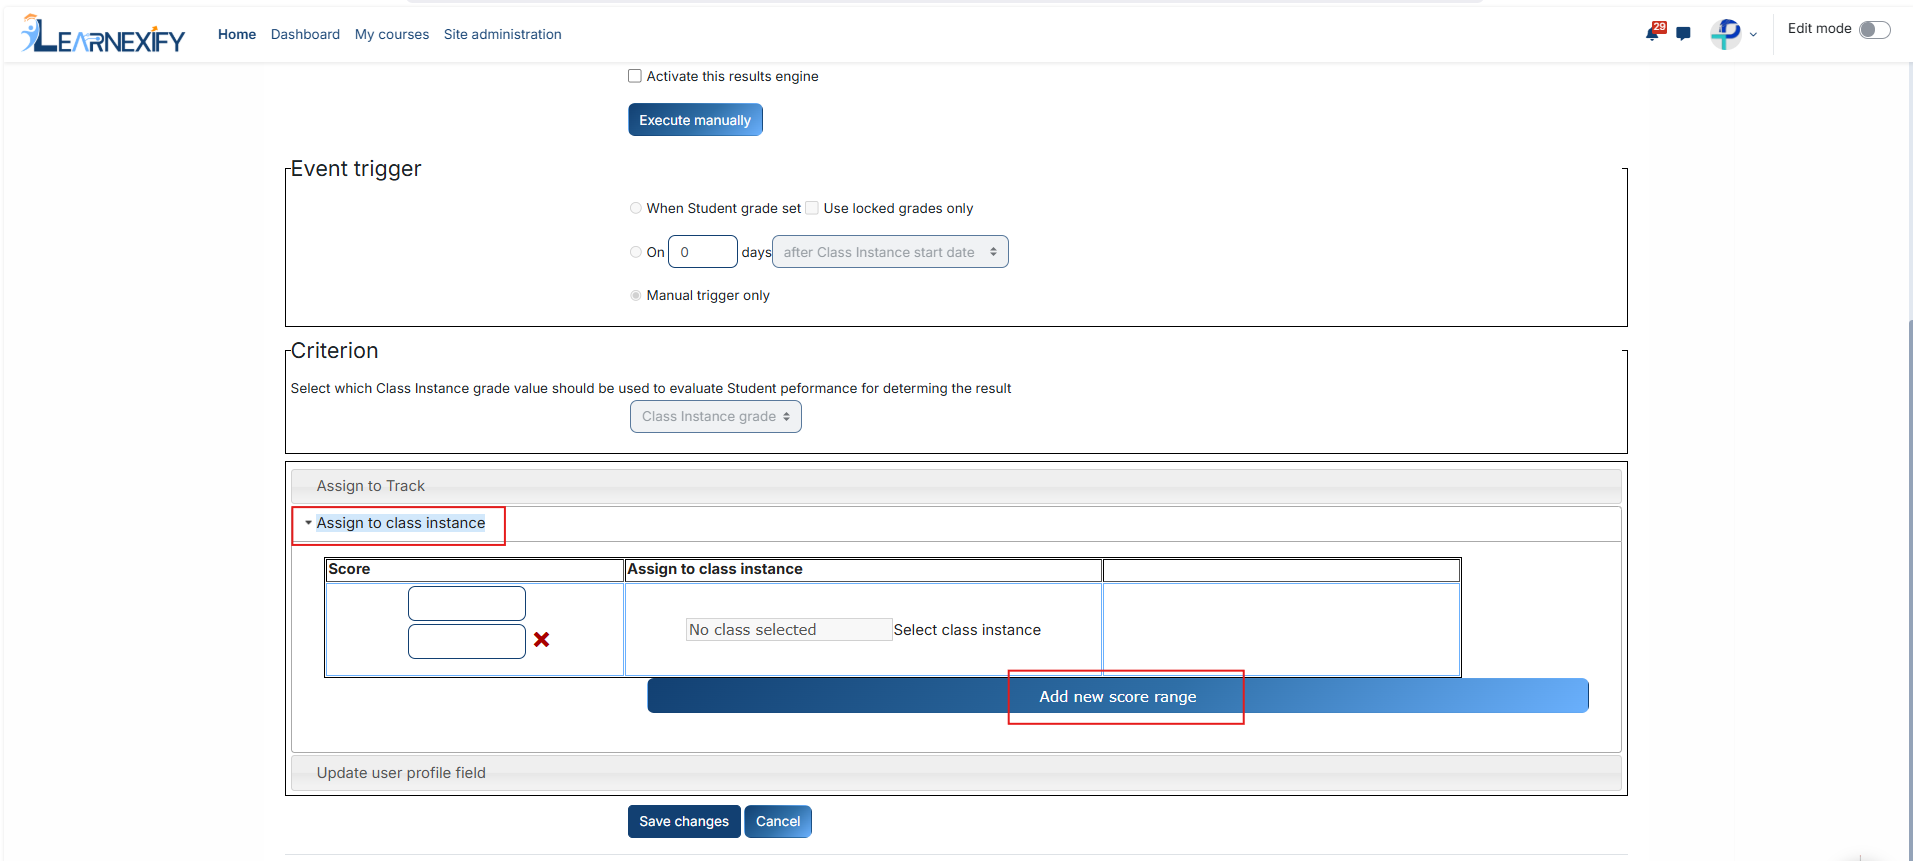This screenshot has width=1913, height=861.
Task: Click the days number input field
Action: 703,252
